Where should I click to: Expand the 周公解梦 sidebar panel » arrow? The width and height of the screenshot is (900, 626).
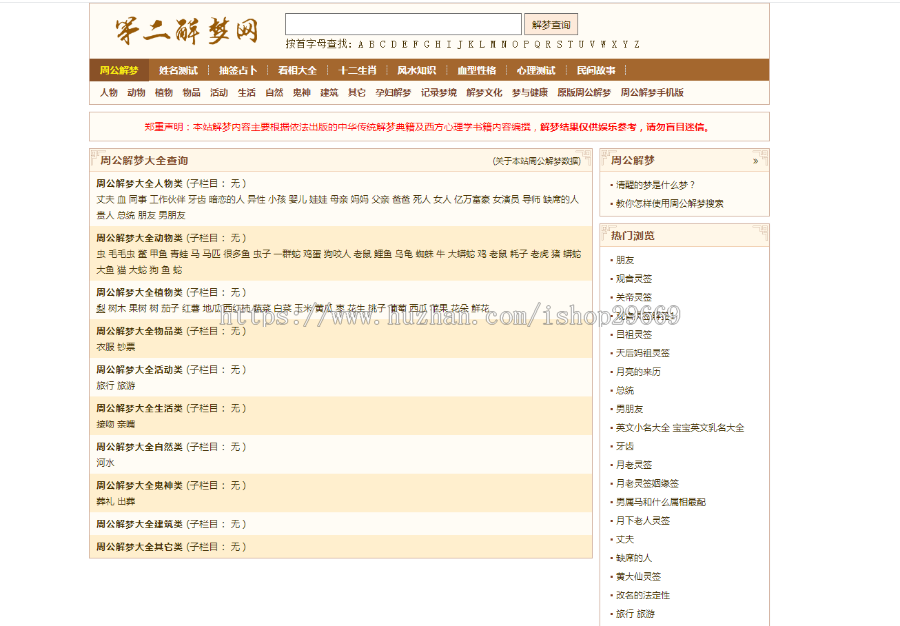tap(755, 161)
